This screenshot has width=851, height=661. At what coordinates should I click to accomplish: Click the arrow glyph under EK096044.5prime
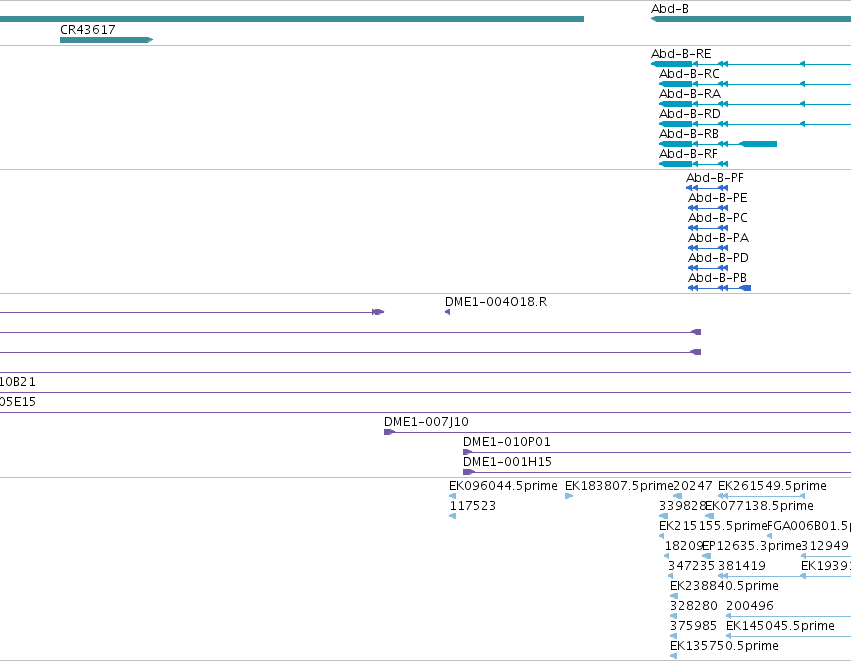pos(453,496)
